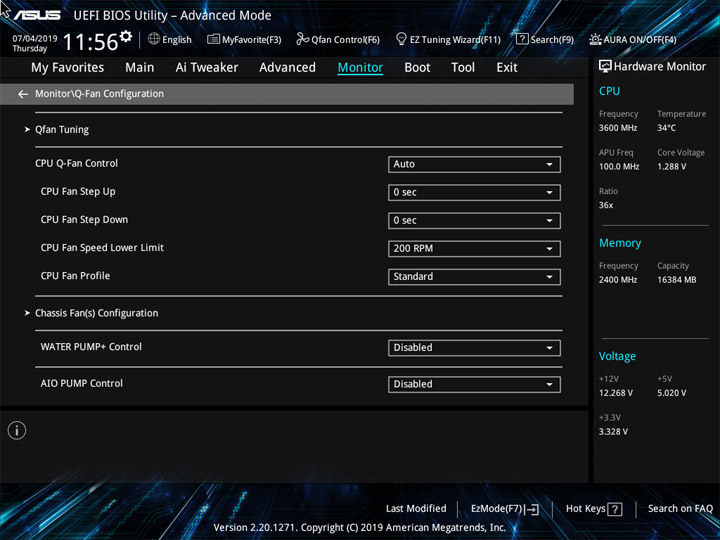Click MyFavorite(F3) label
The image size is (720, 540).
pos(252,40)
